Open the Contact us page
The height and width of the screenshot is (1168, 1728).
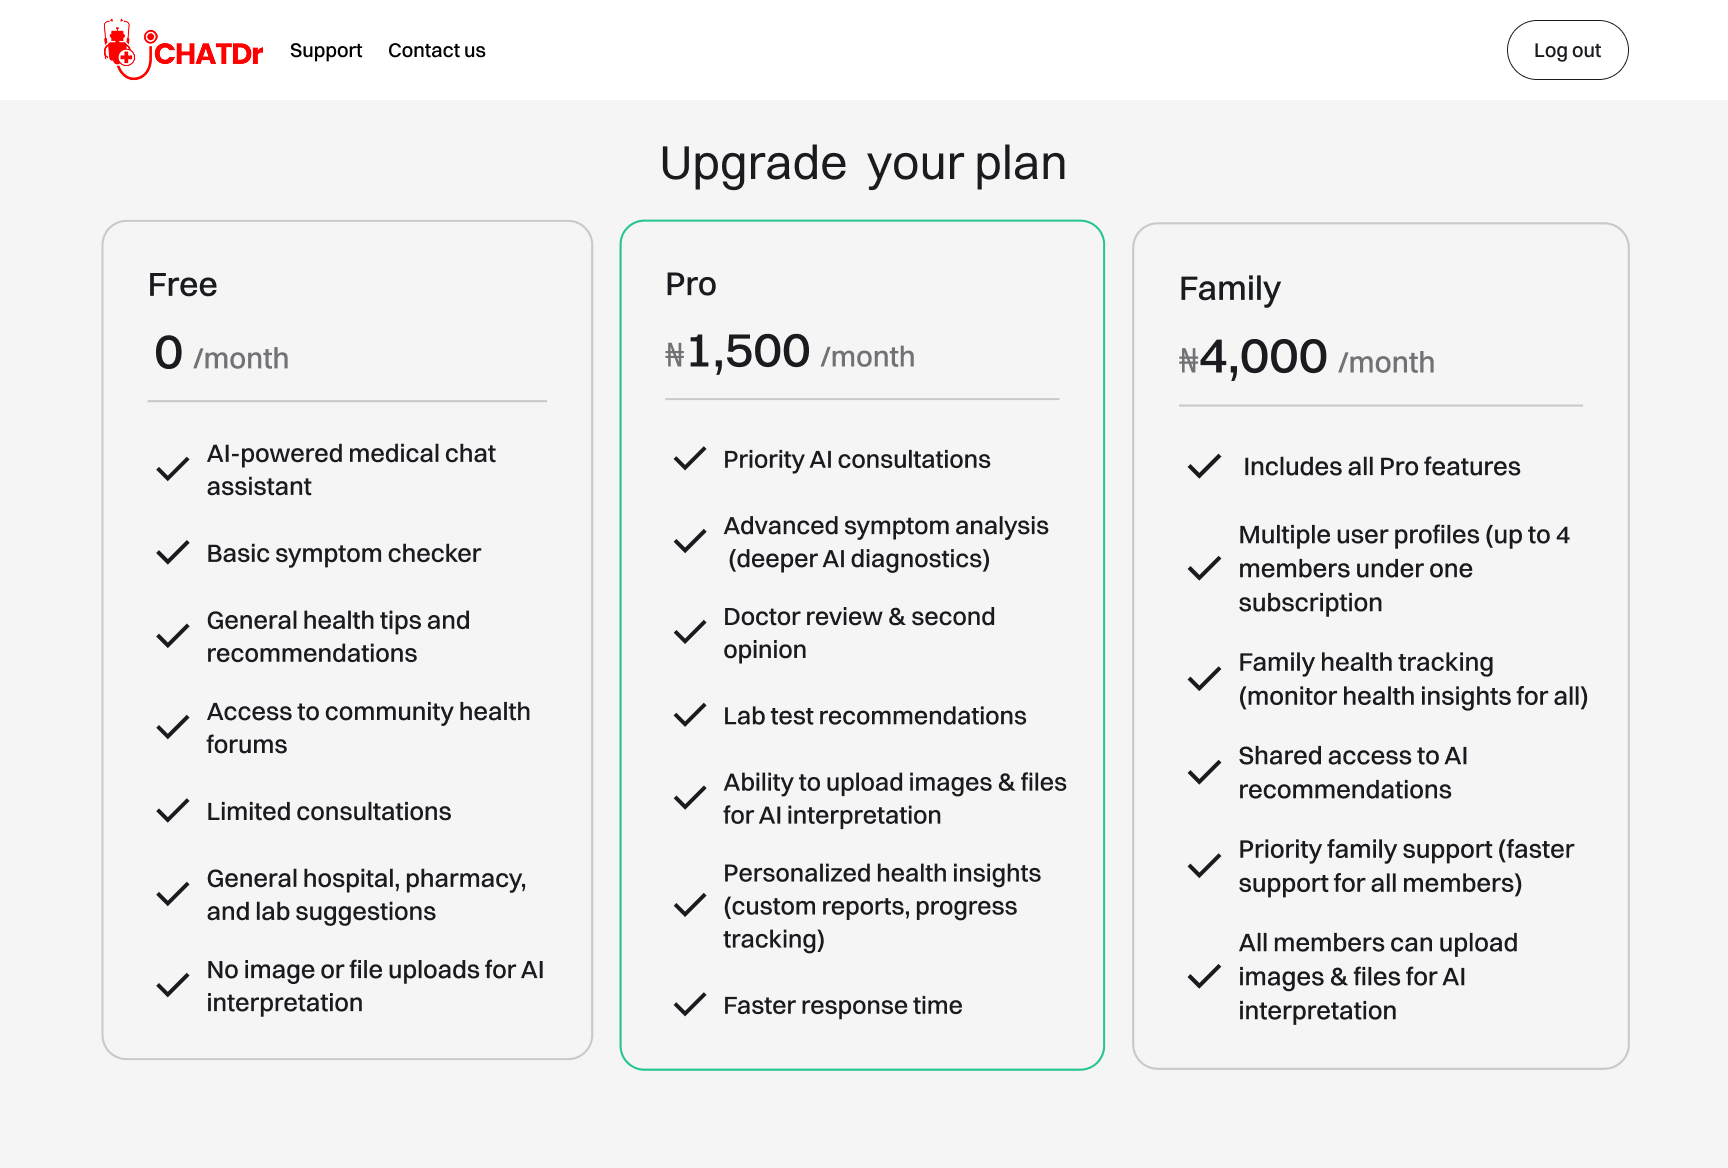pyautogui.click(x=436, y=50)
